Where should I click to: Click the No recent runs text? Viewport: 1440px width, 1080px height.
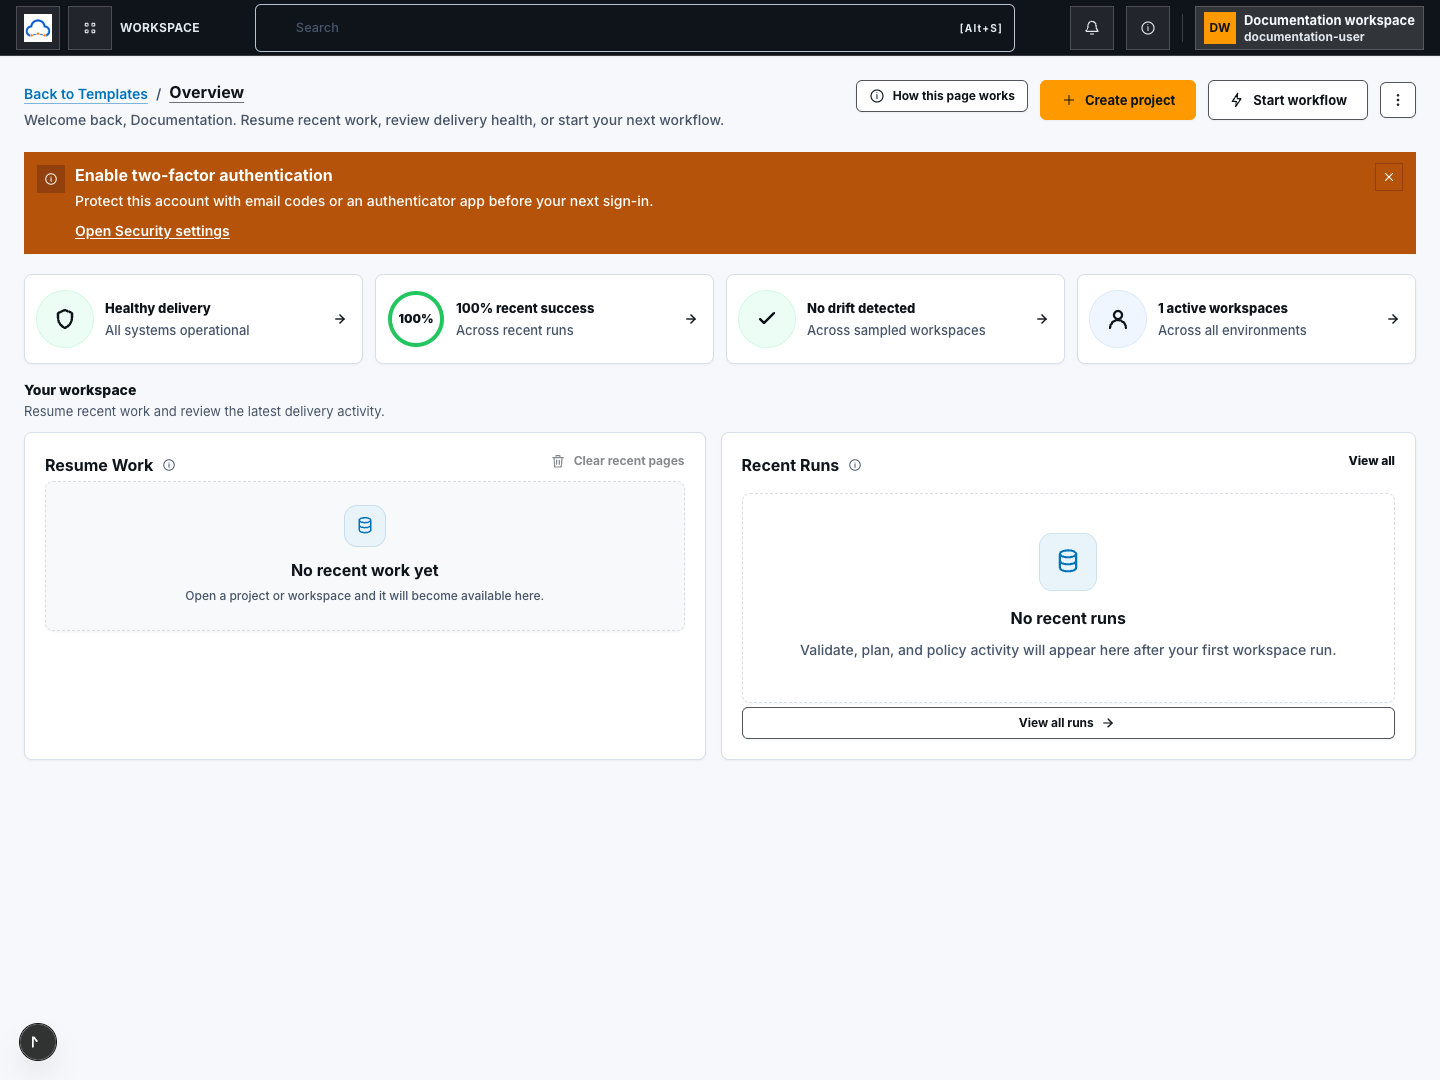tap(1068, 618)
